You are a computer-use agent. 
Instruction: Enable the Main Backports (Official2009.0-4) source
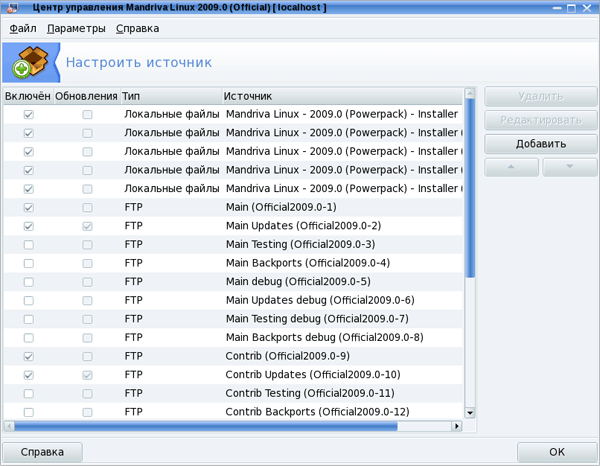pos(28,263)
